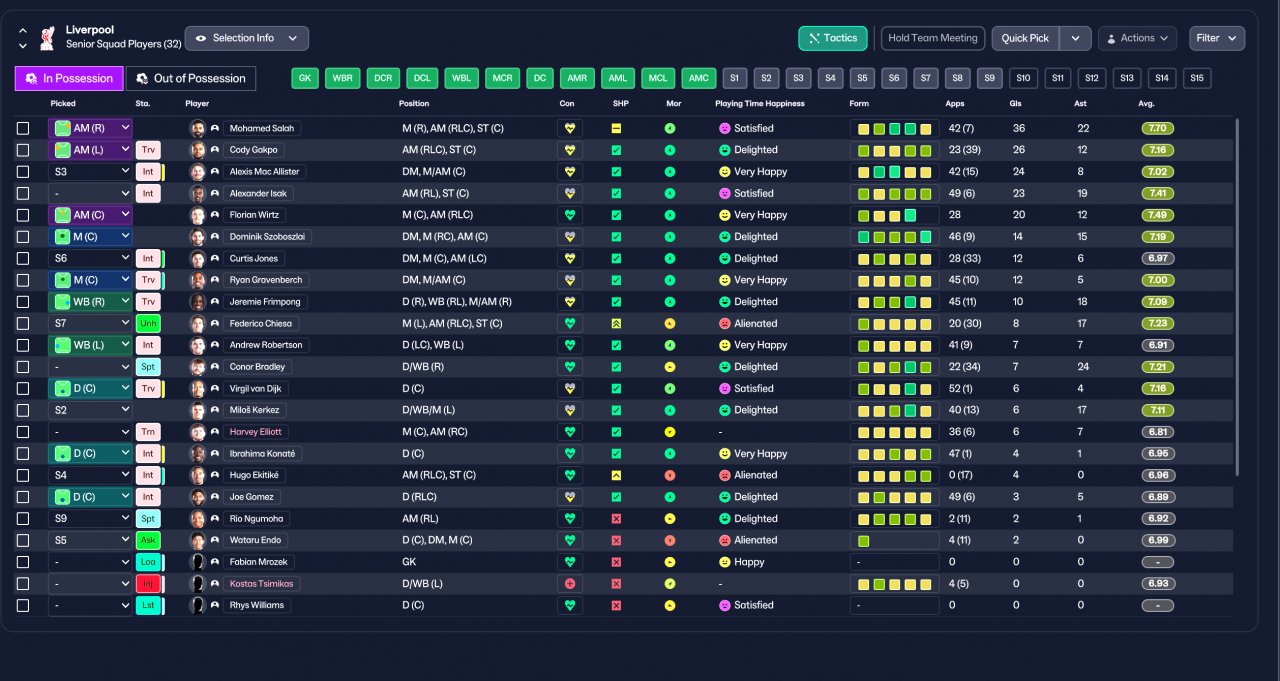Switch to the Out of Possession tab
This screenshot has width=1280, height=681.
coord(191,78)
